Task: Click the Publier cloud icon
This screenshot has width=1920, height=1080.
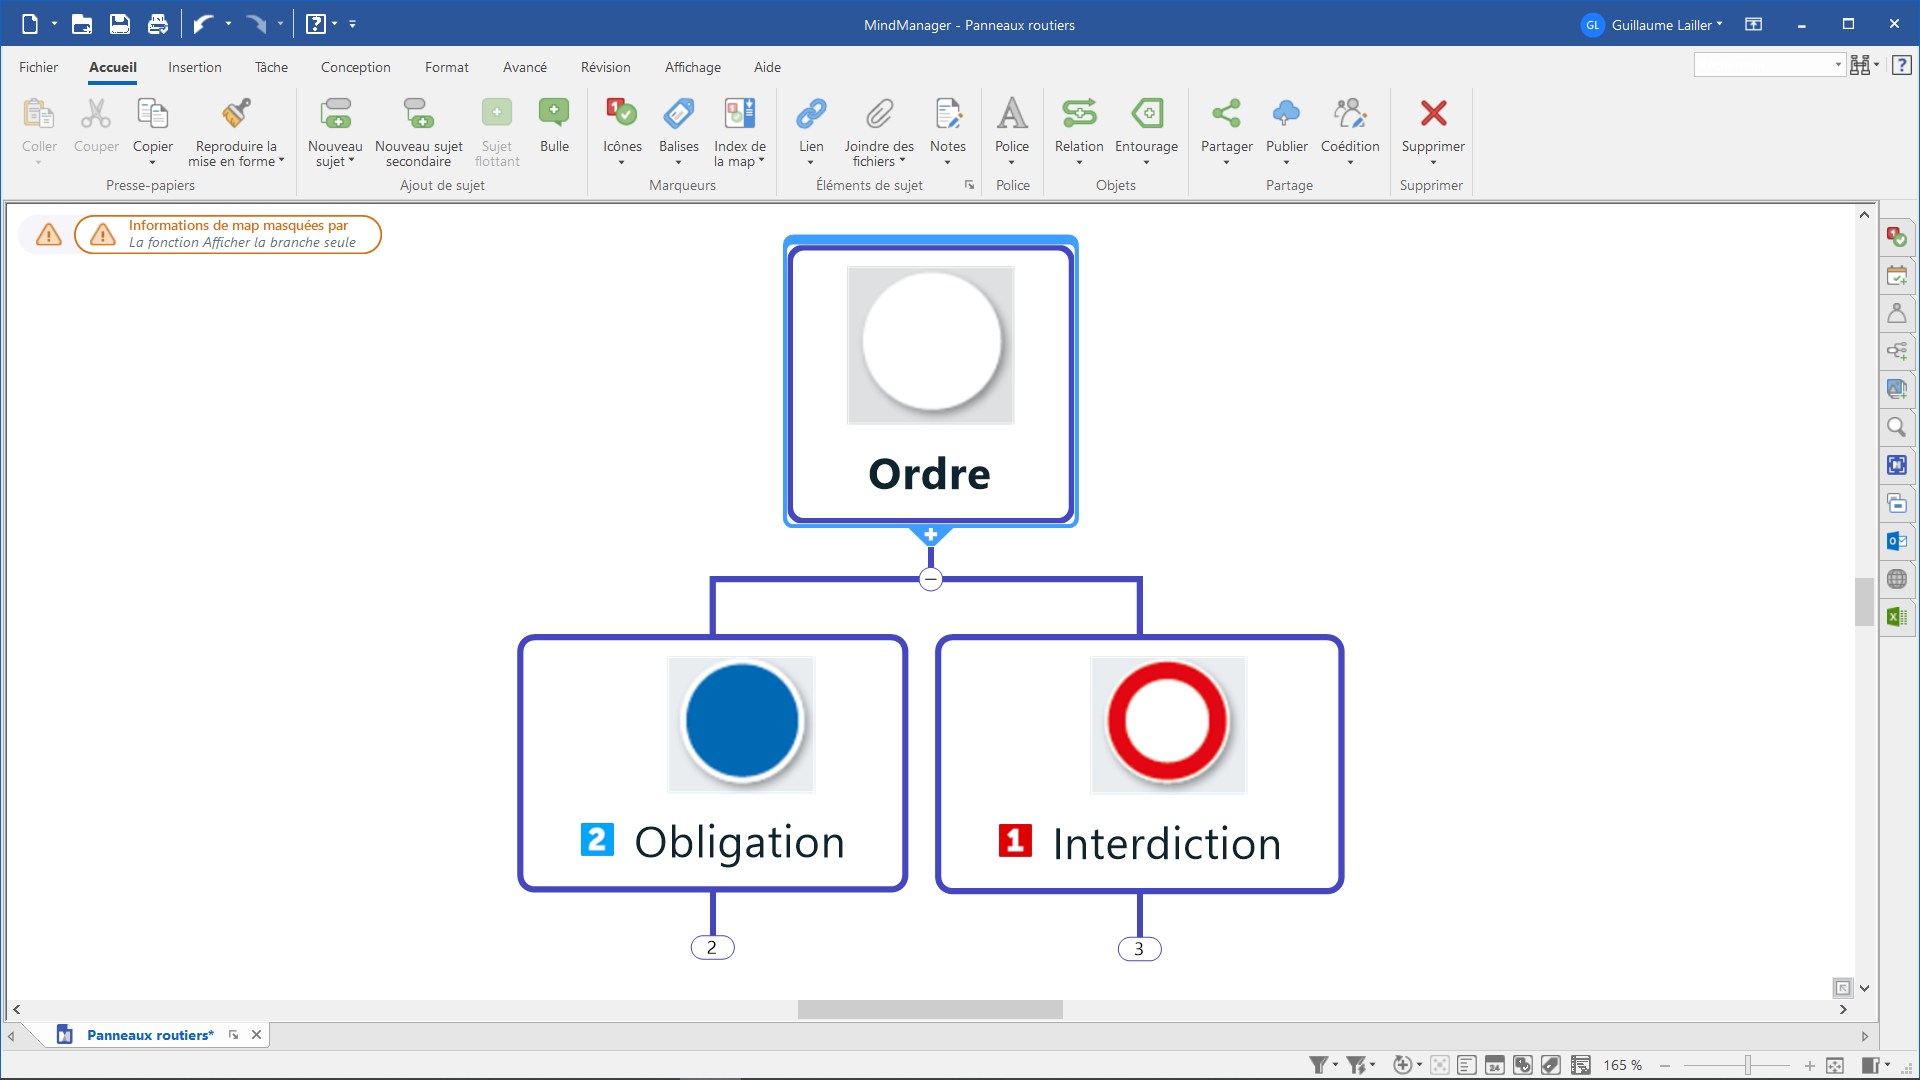Action: point(1286,114)
